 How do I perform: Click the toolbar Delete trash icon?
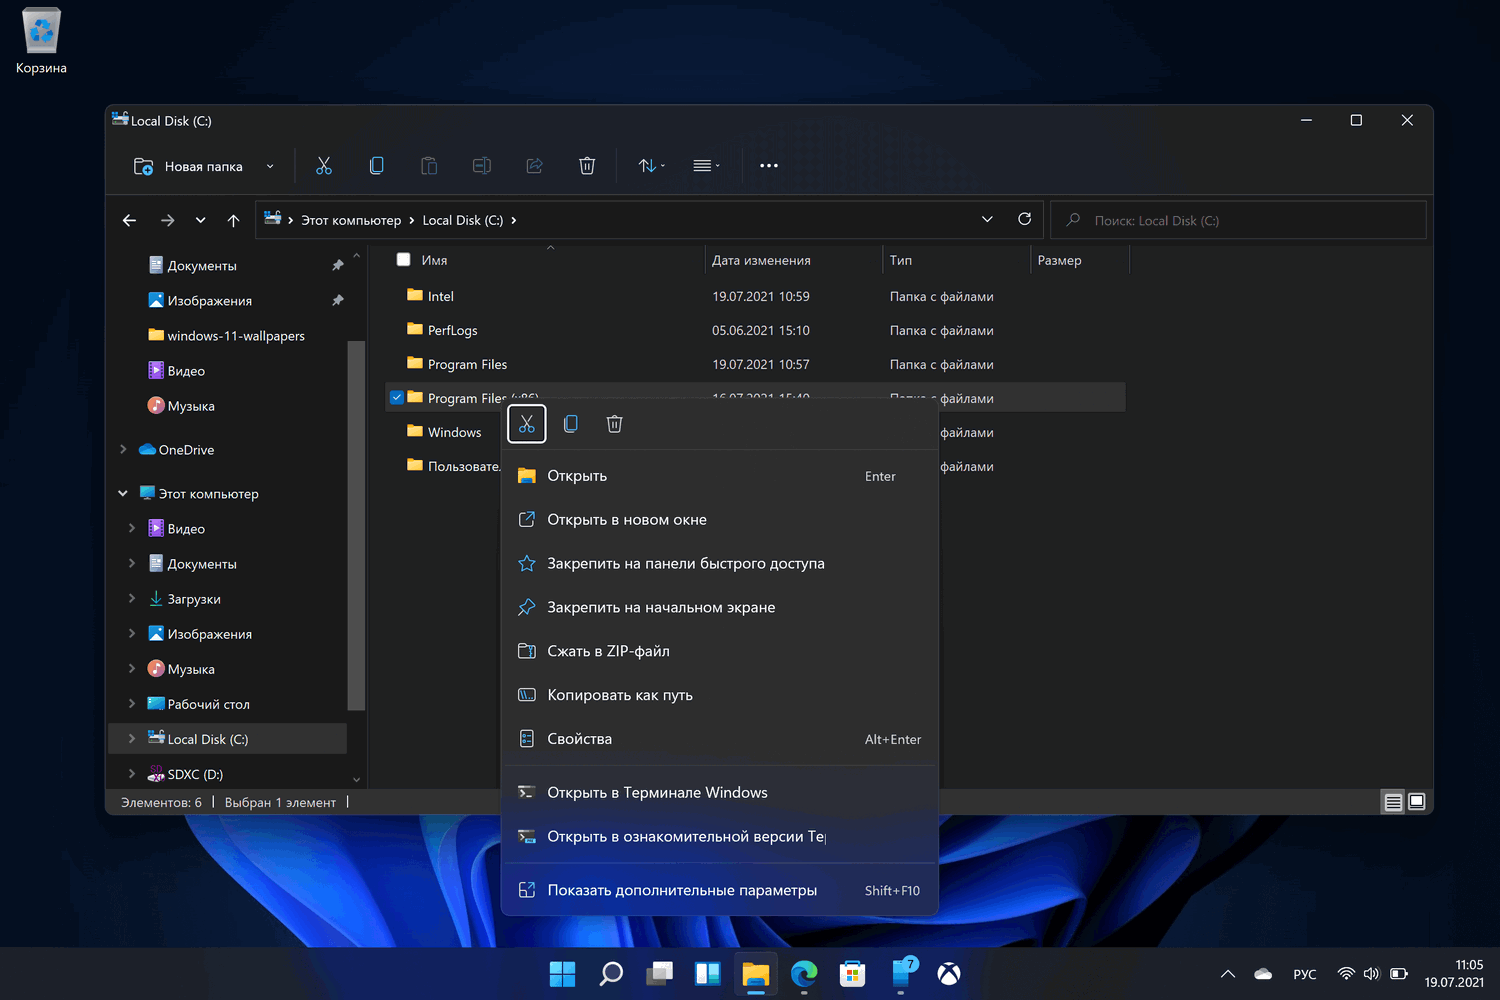coord(587,166)
